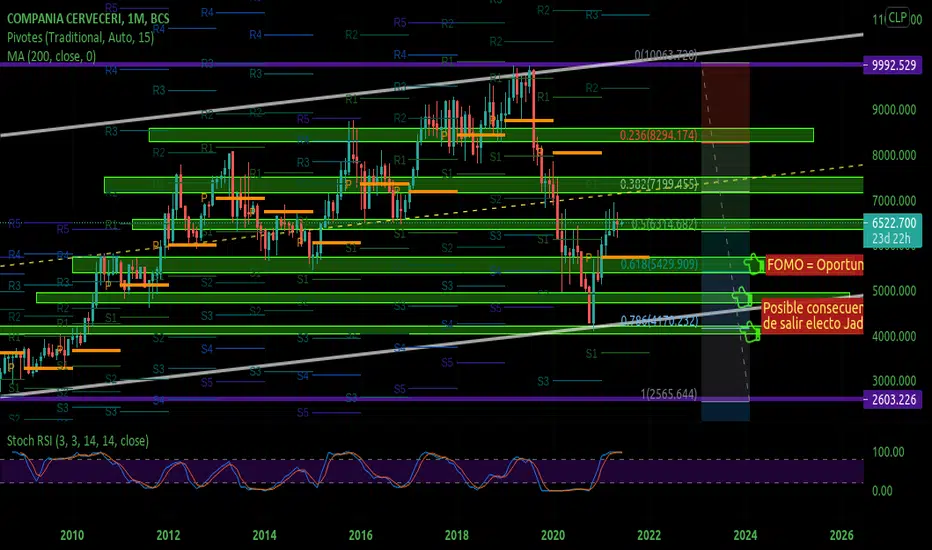Click the 2024 label on the time axis
The image size is (932, 550).
[x=745, y=535]
